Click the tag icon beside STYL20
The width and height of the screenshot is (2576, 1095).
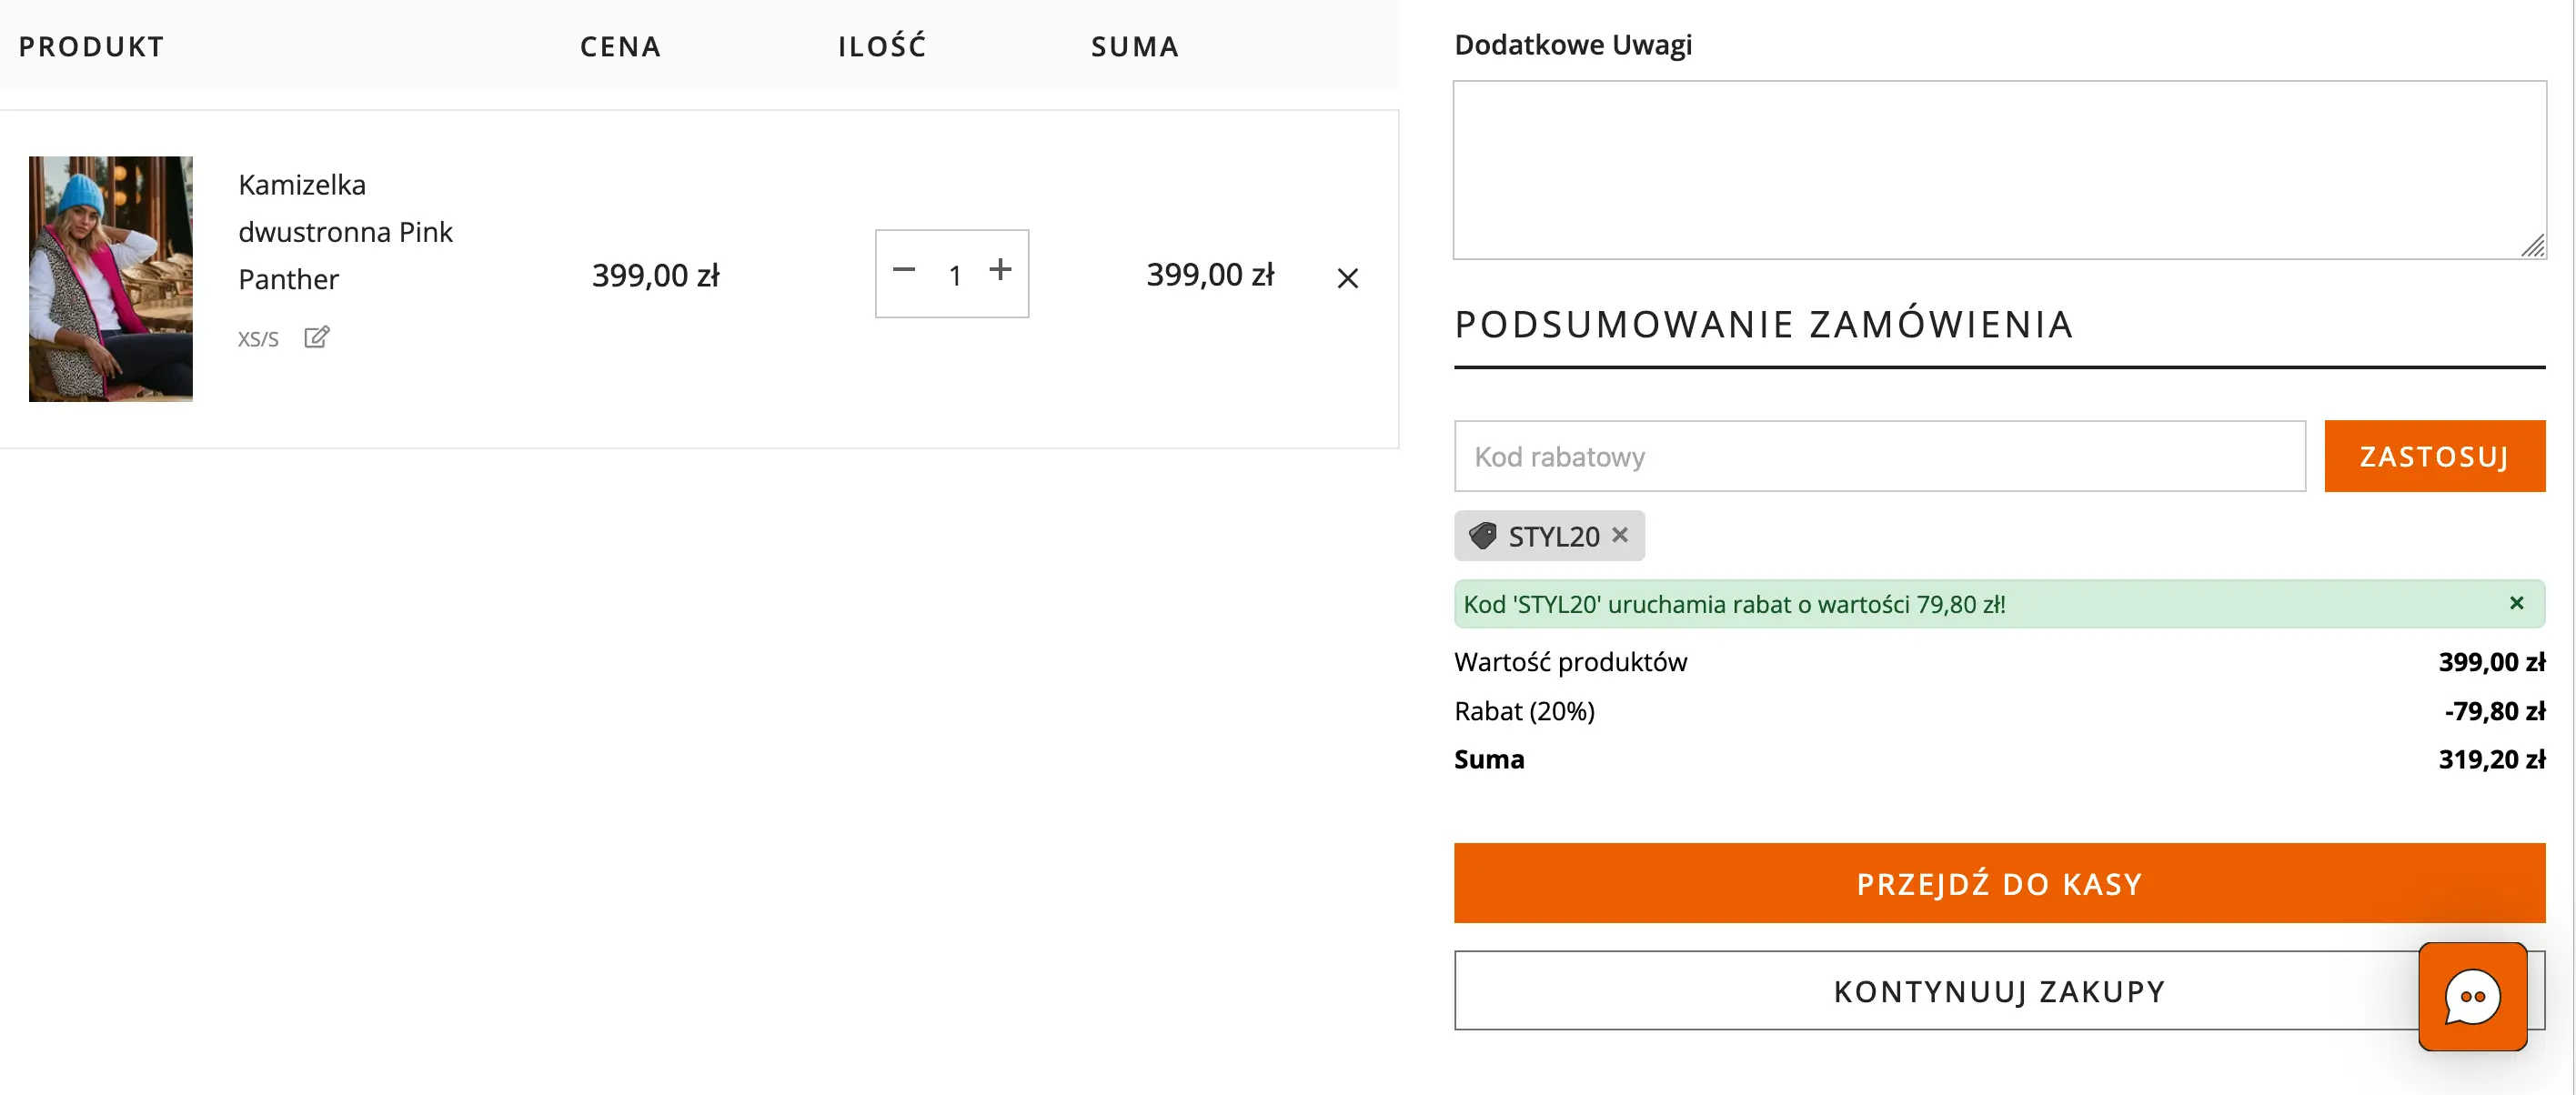tap(1482, 536)
